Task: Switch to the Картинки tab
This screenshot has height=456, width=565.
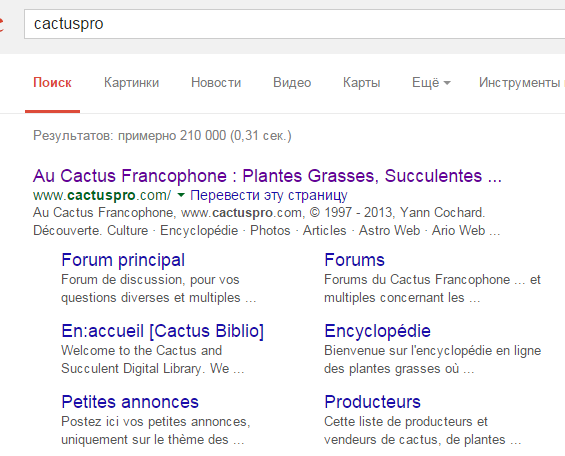Action: (132, 82)
